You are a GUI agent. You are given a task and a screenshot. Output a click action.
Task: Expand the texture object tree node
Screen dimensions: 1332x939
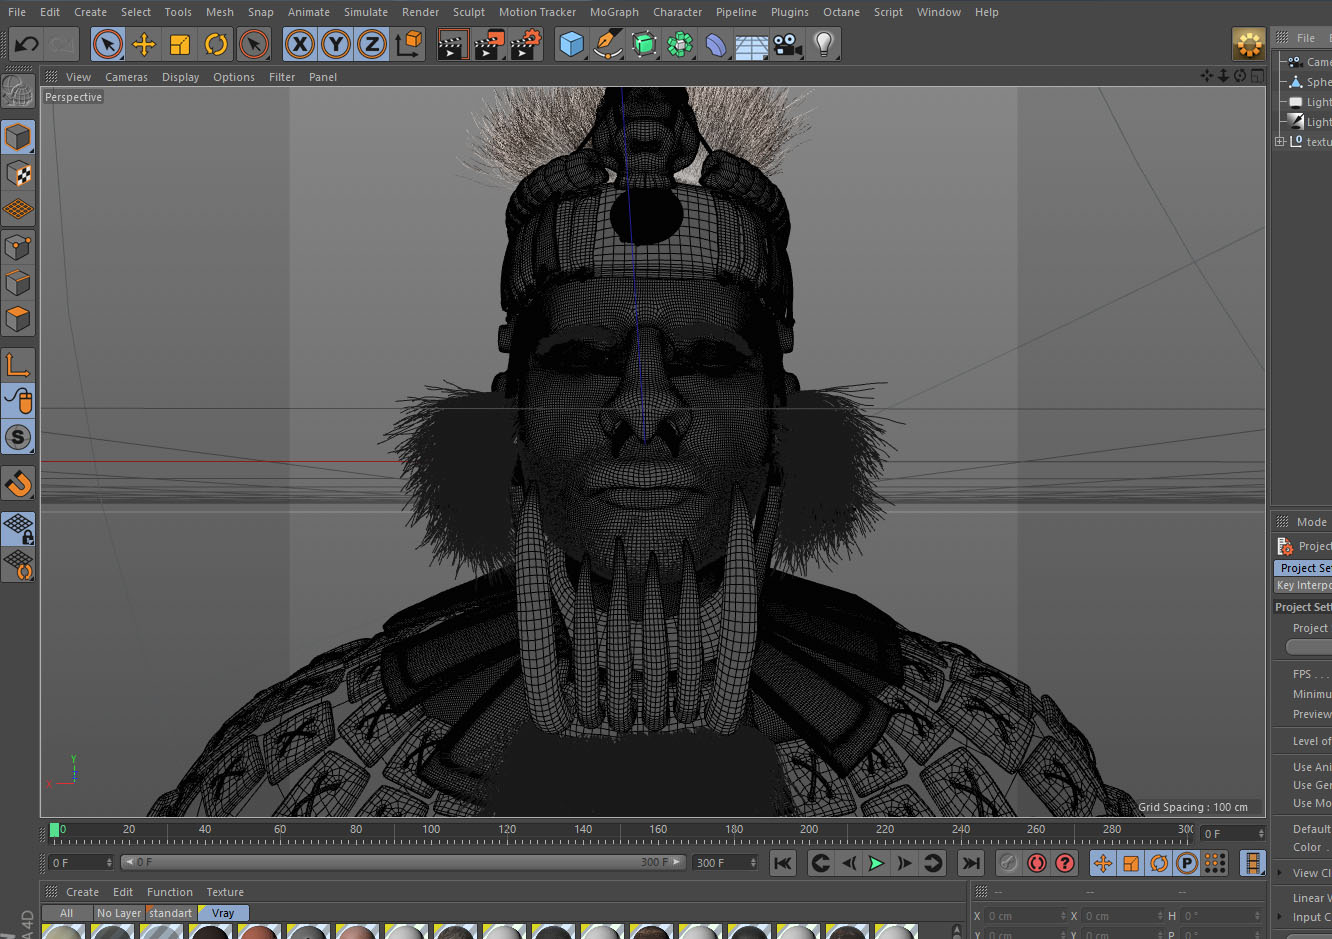1280,142
